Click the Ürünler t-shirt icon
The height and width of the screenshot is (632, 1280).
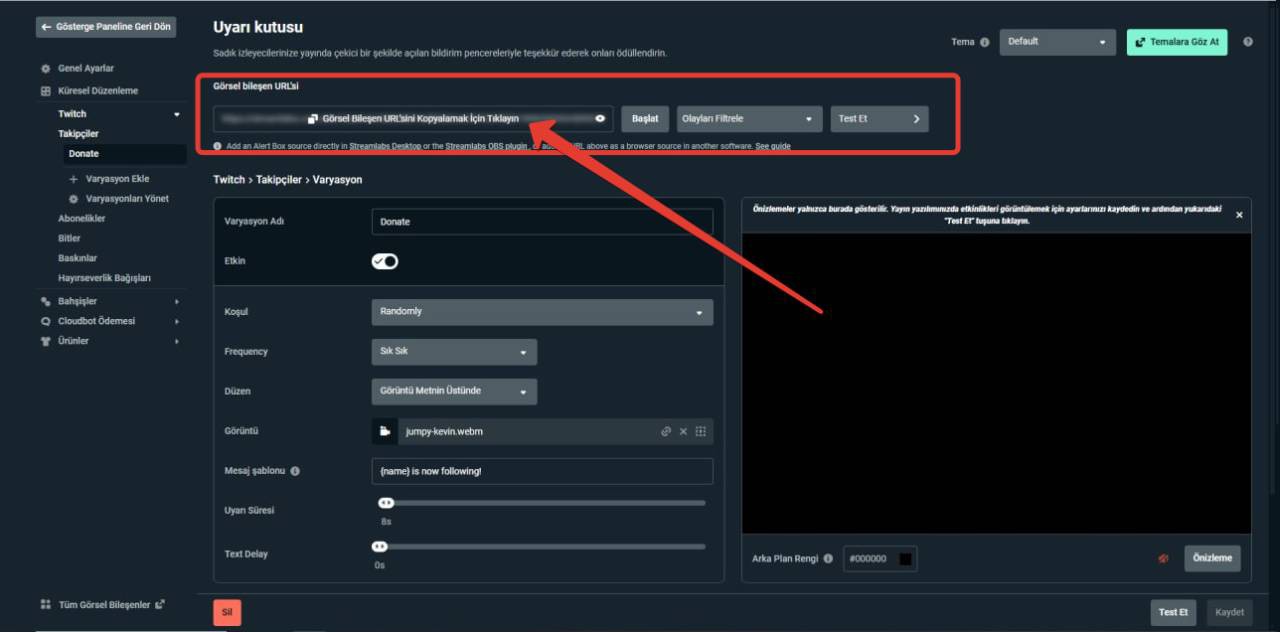point(45,341)
